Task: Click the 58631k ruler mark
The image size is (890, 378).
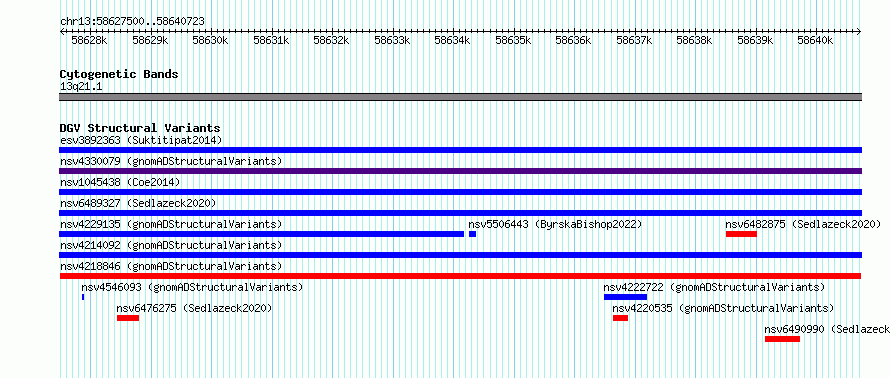Action: pos(271,40)
